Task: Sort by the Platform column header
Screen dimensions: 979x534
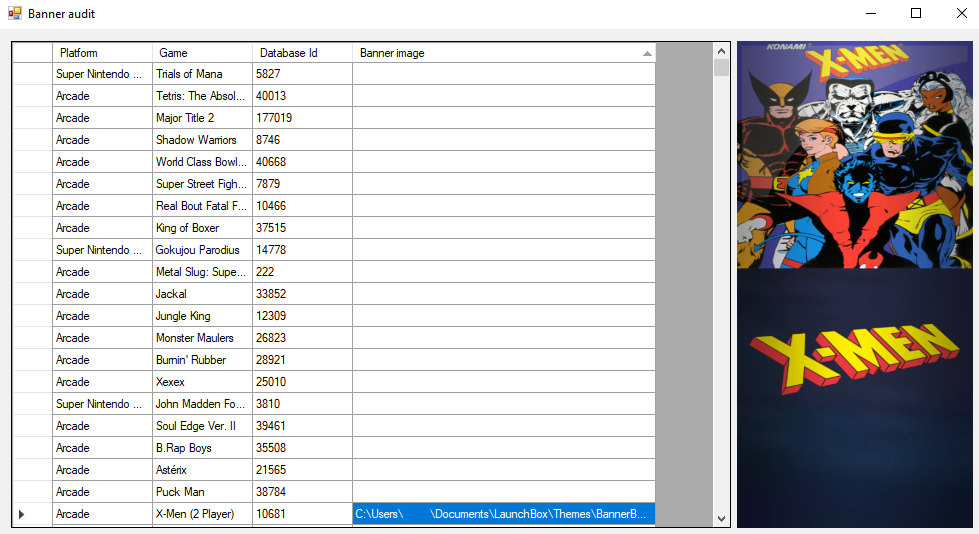Action: tap(102, 52)
